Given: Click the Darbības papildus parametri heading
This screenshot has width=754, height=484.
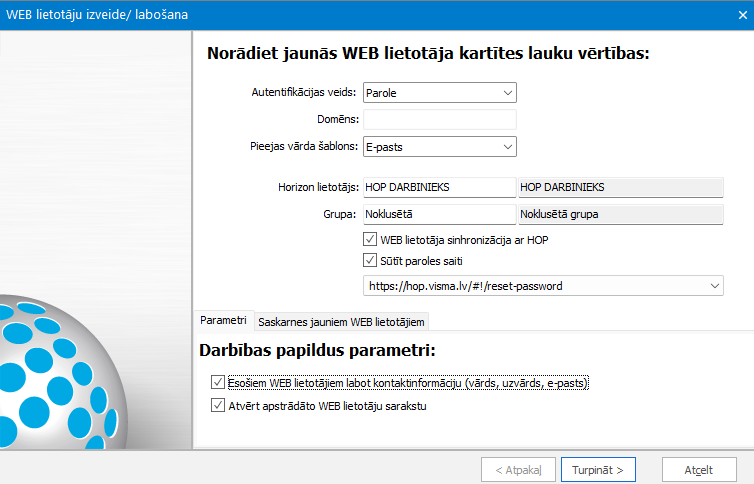Looking at the screenshot, I should (x=317, y=350).
